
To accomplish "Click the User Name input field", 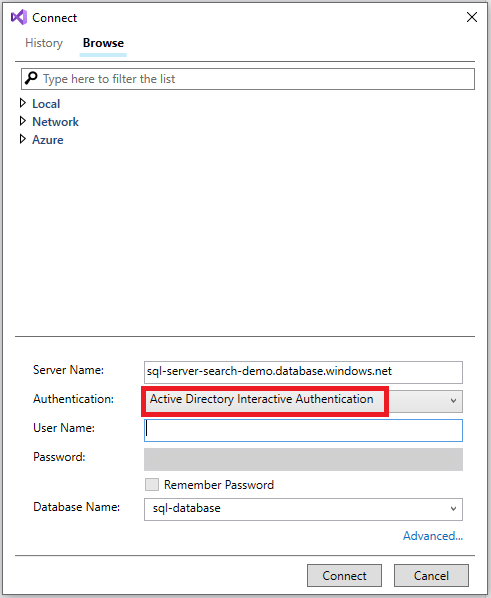I will 303,430.
